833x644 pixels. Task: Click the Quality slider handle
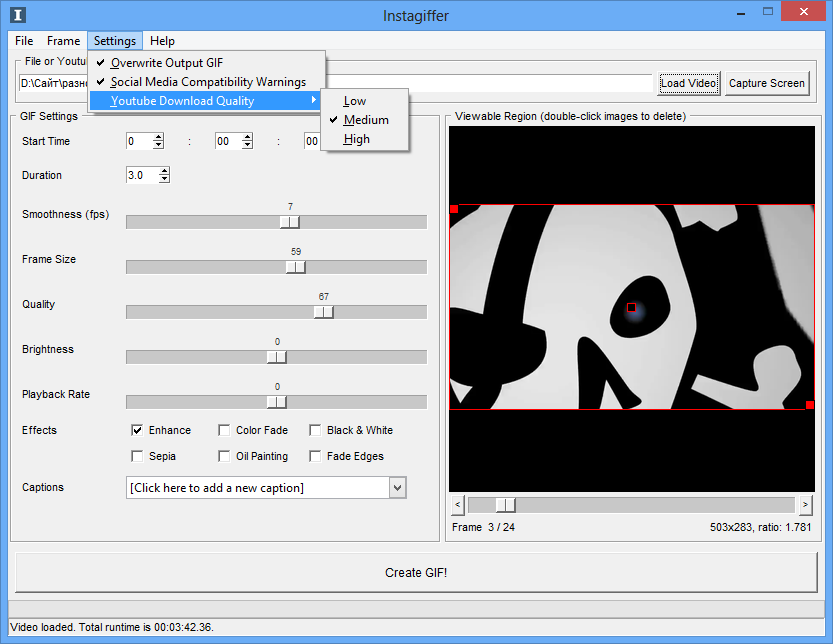pyautogui.click(x=324, y=312)
